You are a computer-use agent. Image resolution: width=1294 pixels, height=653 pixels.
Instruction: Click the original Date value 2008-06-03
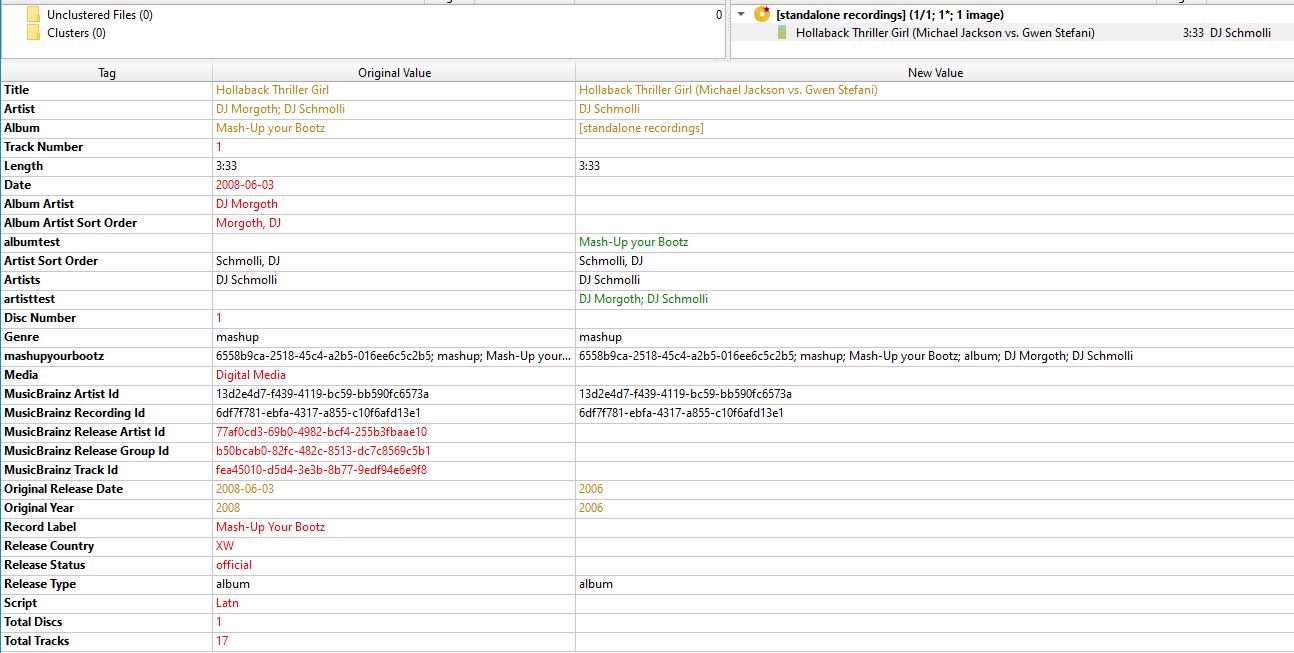pos(244,185)
